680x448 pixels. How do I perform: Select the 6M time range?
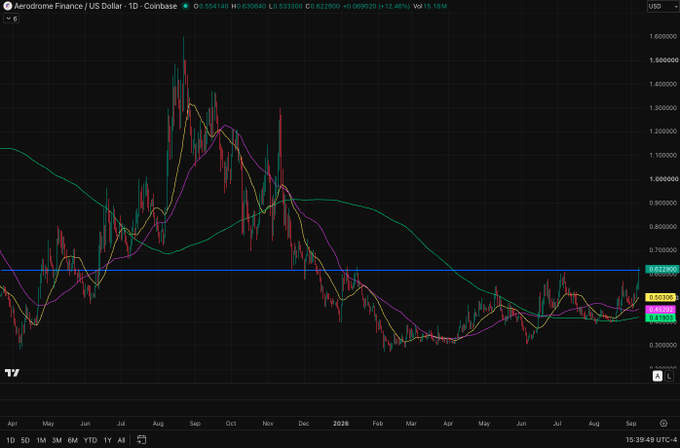coord(72,440)
